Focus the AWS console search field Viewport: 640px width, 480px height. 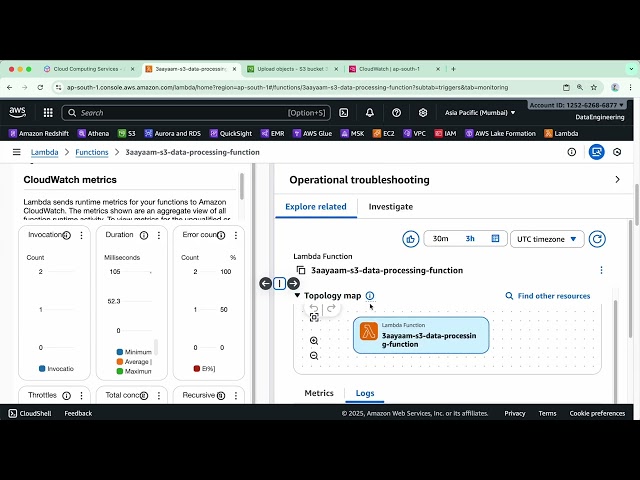tap(196, 113)
